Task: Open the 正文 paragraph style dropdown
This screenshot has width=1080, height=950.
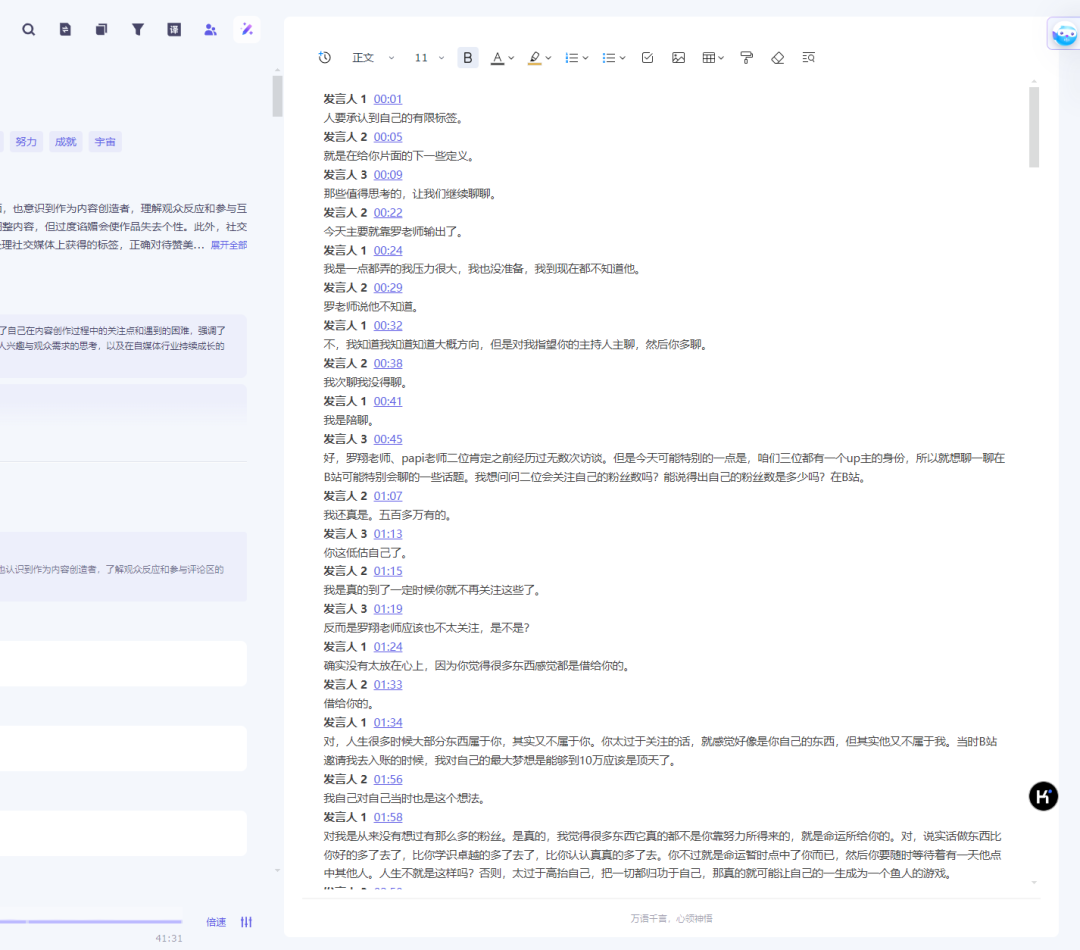Action: point(373,58)
